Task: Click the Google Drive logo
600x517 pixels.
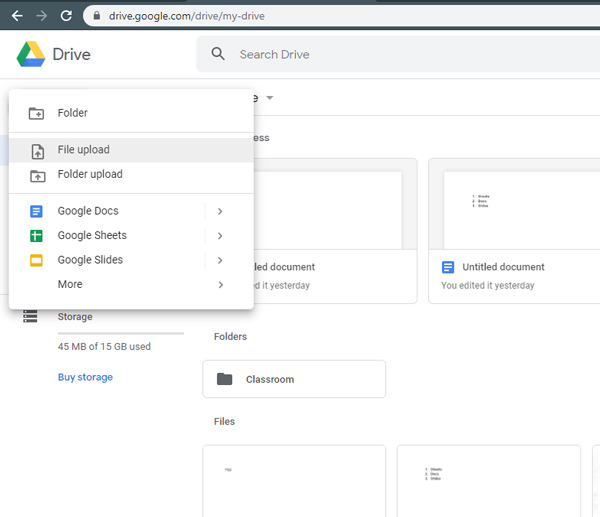Action: [31, 54]
